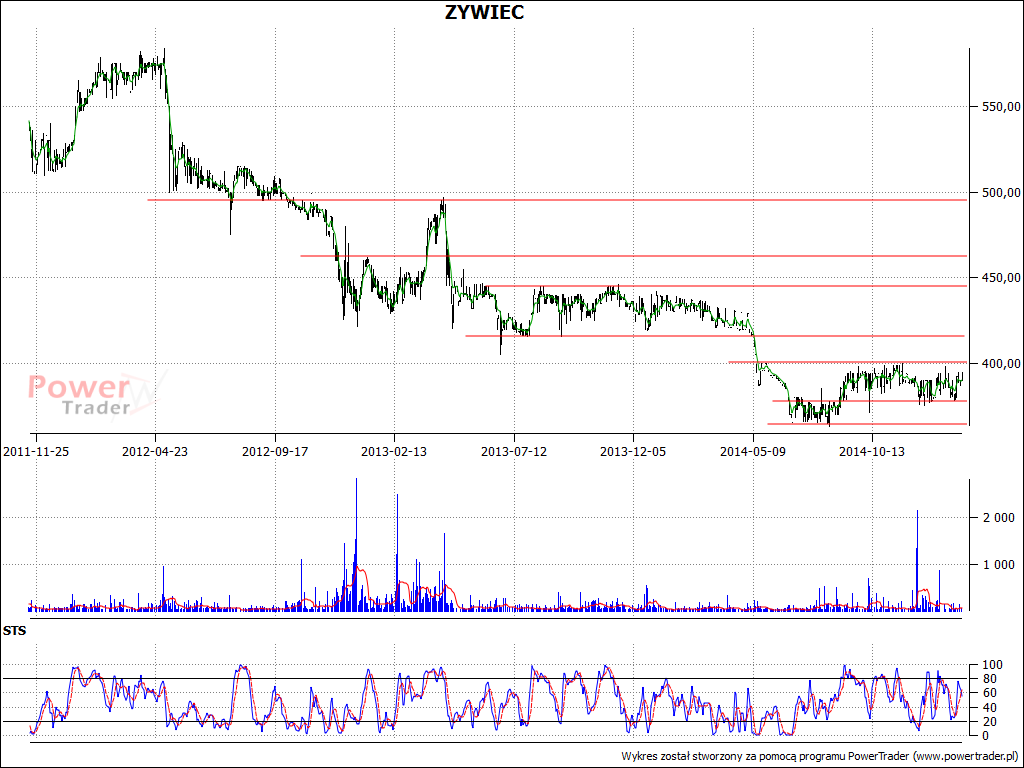Click the 450,00 price axis label

(1002, 278)
